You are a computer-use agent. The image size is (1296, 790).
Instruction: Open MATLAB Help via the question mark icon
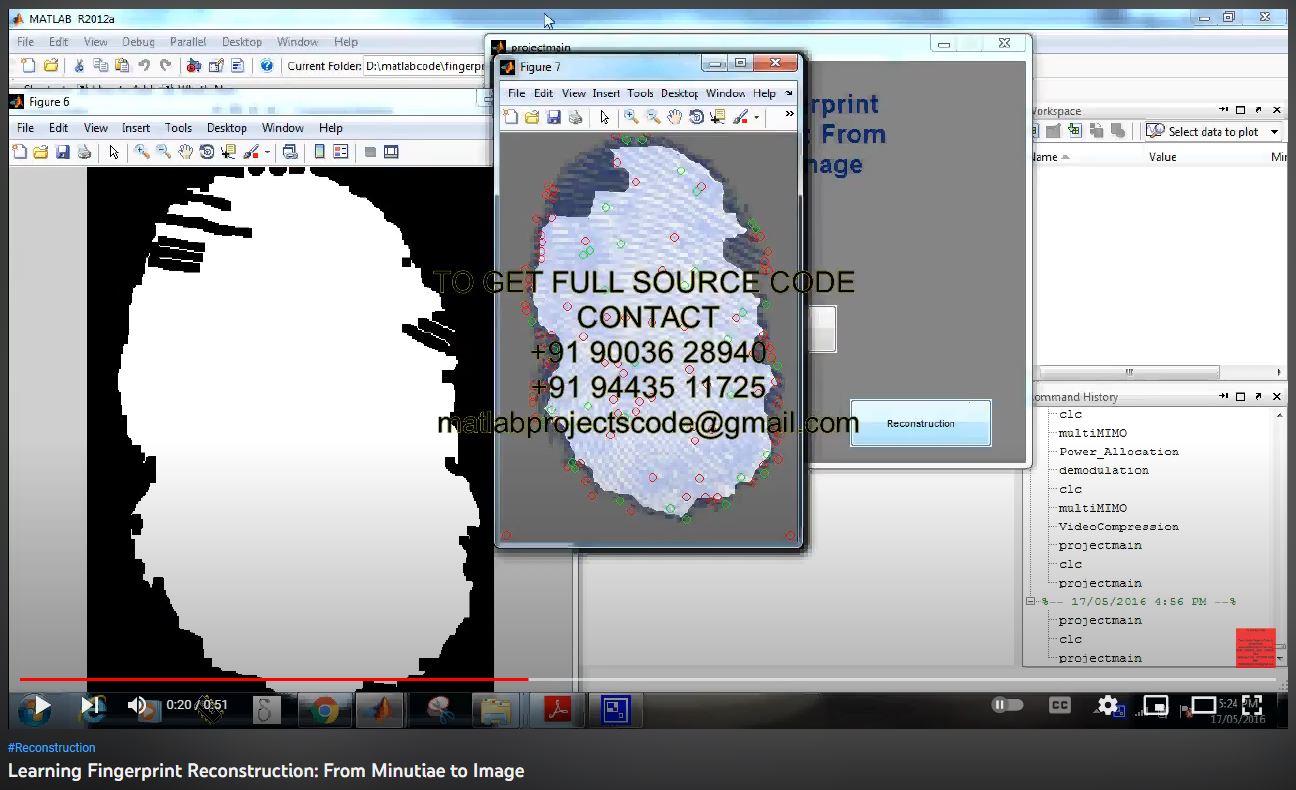point(266,66)
